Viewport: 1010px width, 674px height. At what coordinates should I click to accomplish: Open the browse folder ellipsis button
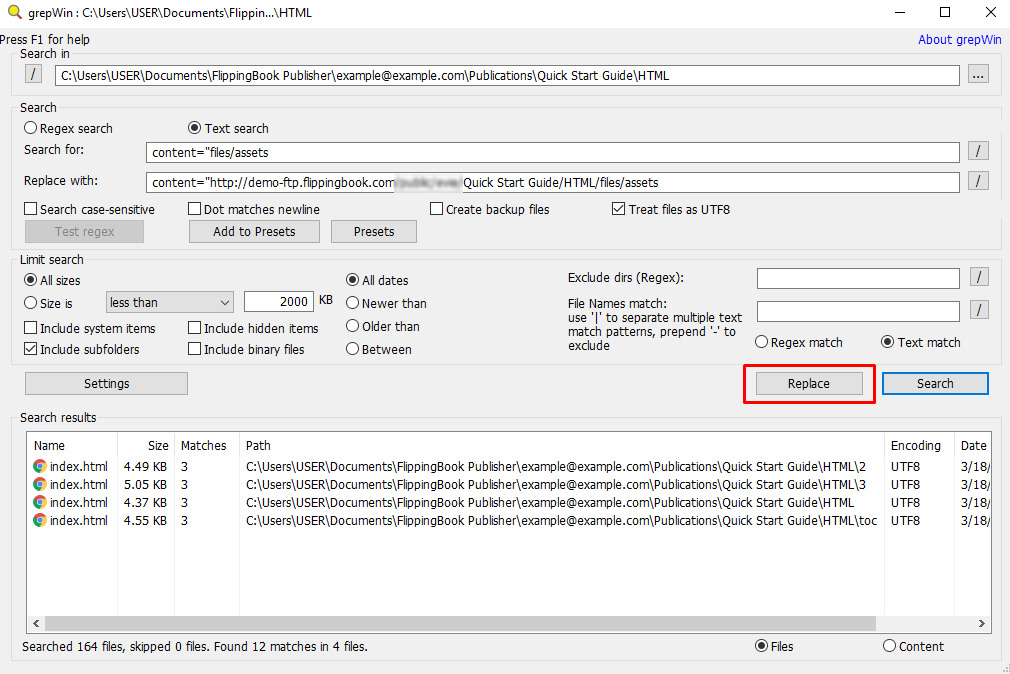[978, 75]
